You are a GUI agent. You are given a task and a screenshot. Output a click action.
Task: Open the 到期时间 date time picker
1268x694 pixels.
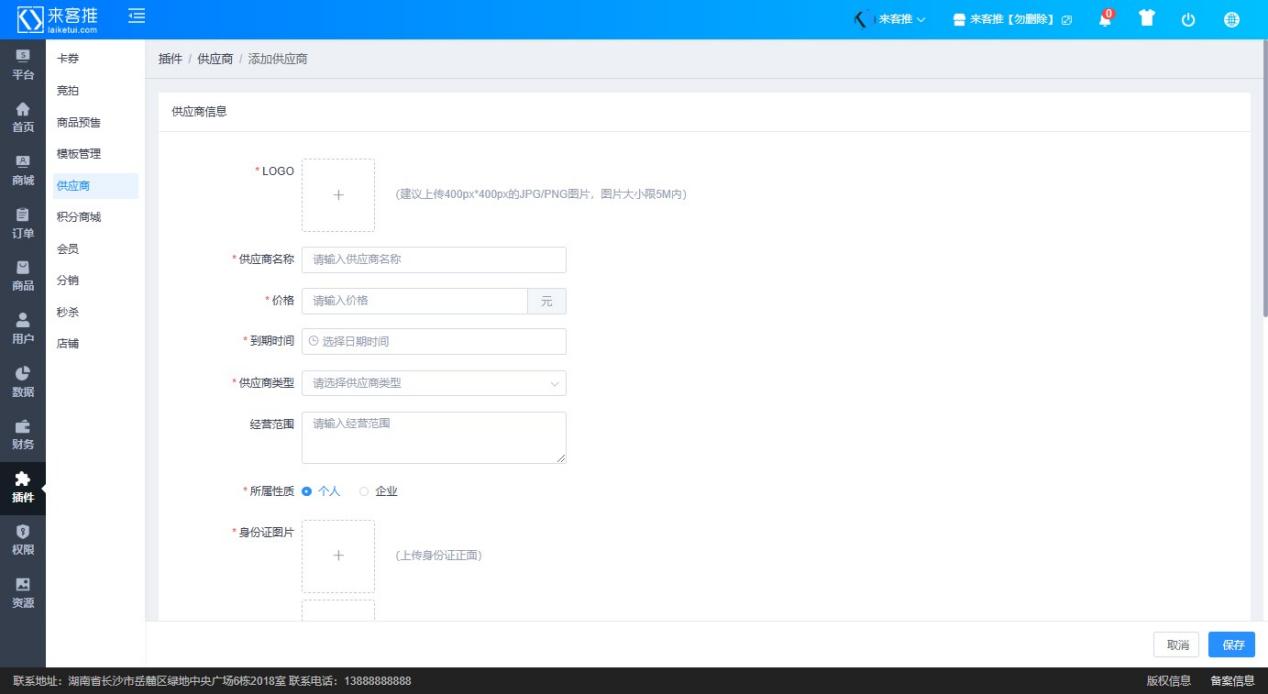point(434,342)
